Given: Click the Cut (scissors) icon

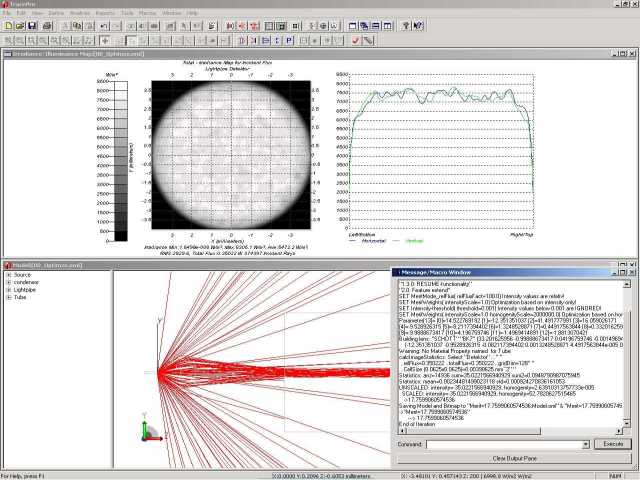Looking at the screenshot, I should click(x=65, y=26).
